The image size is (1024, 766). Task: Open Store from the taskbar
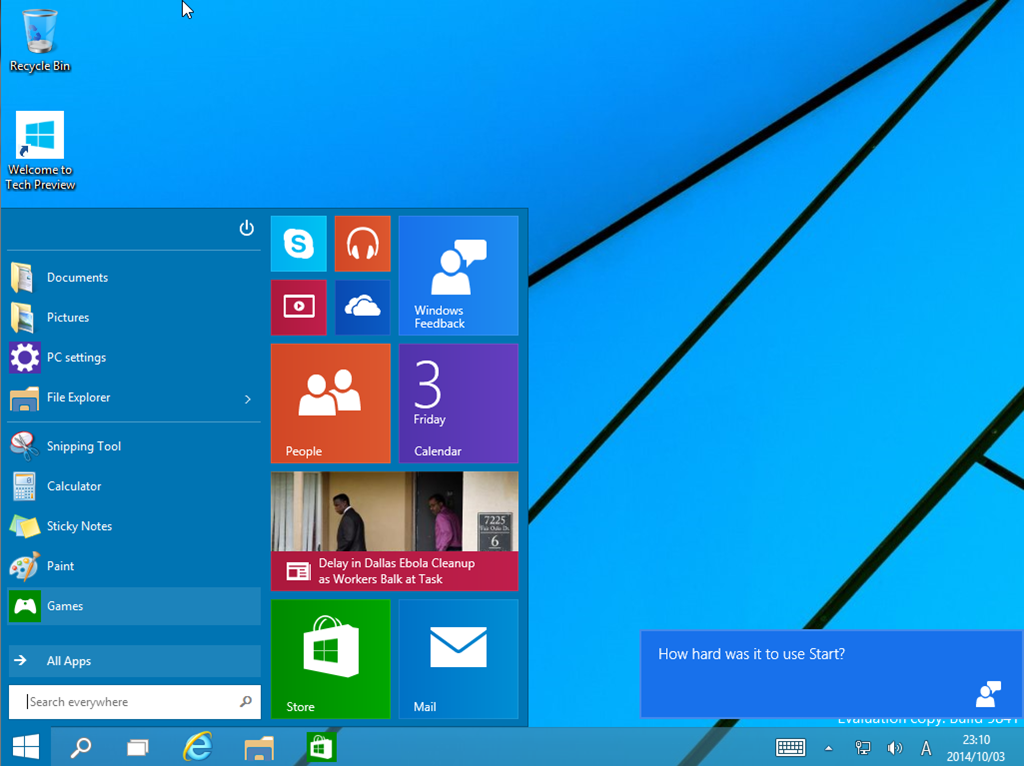[321, 746]
